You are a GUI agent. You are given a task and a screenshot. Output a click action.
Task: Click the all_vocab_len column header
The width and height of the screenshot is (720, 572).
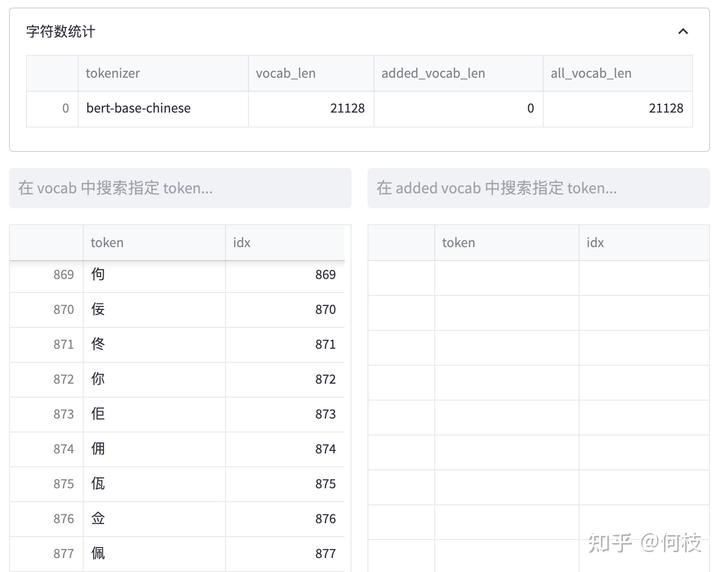(618, 73)
